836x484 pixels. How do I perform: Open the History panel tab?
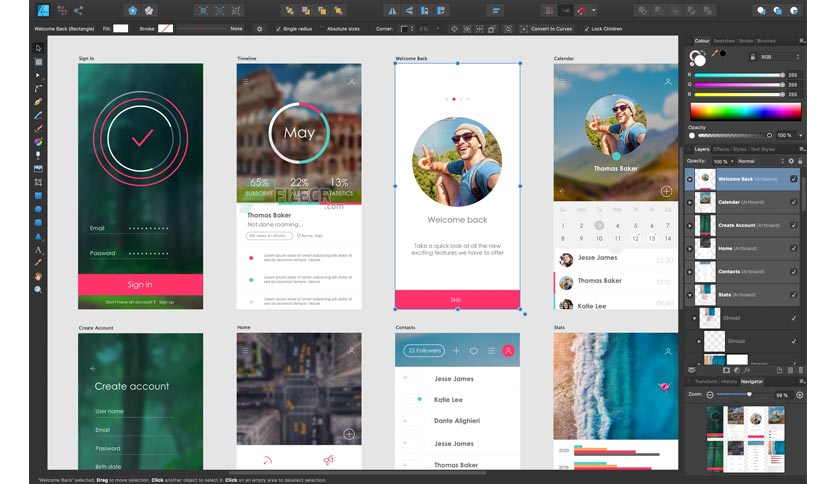[729, 381]
